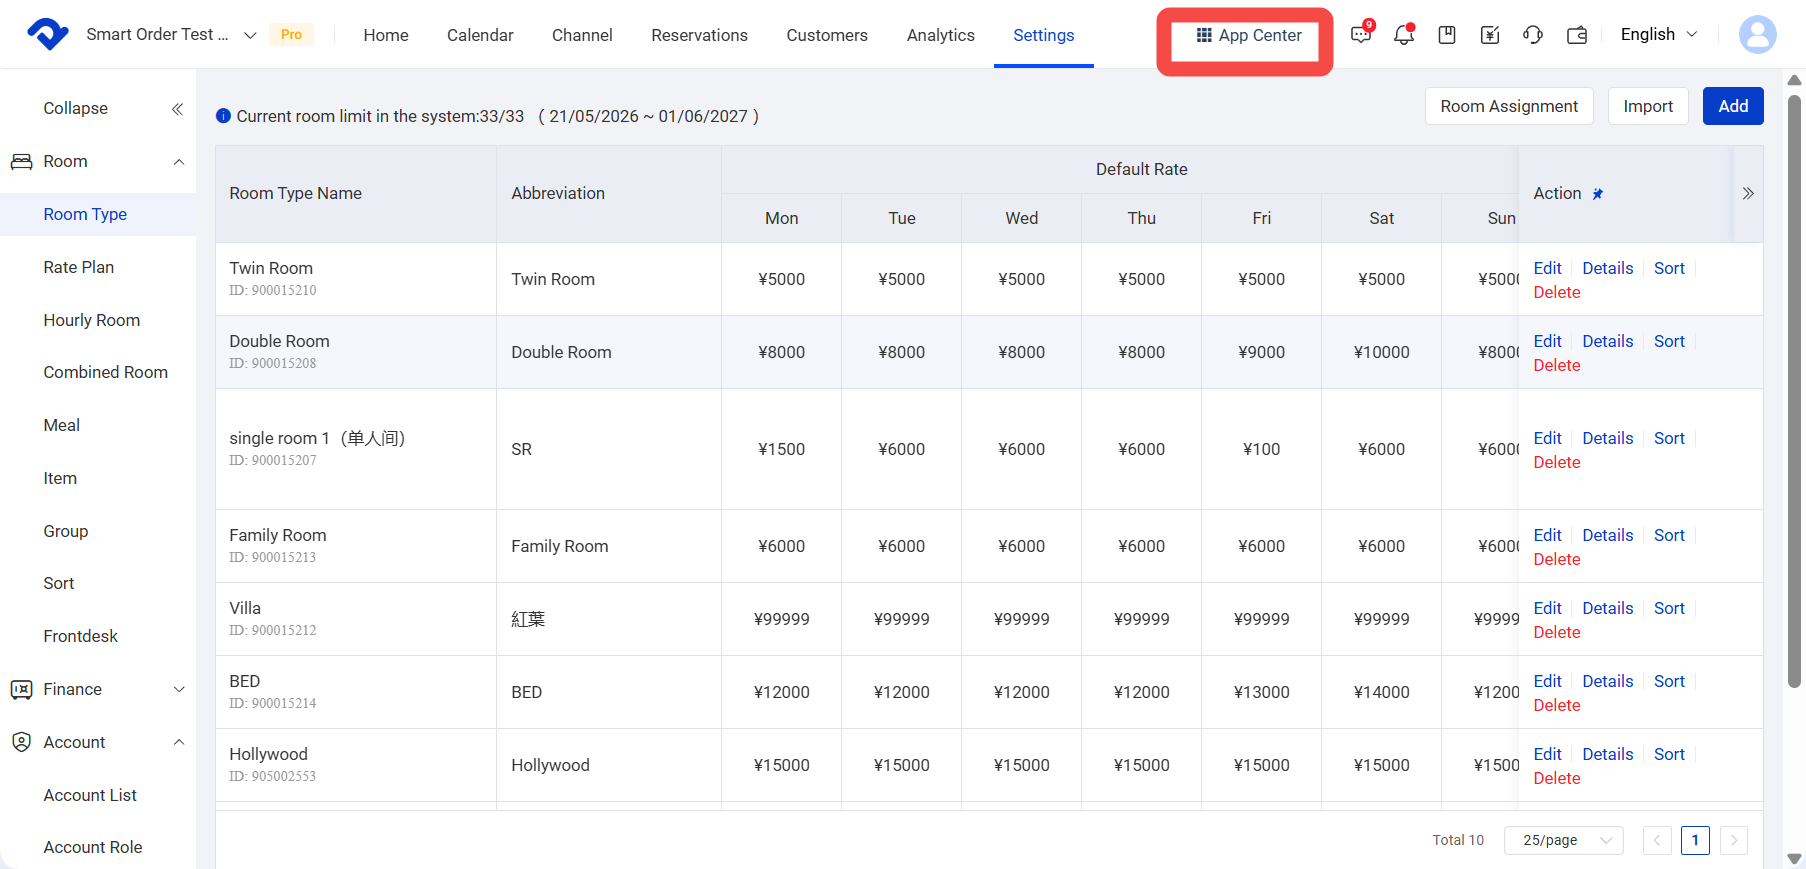Open the 25/page size dropdown
The width and height of the screenshot is (1806, 869).
coord(1564,840)
